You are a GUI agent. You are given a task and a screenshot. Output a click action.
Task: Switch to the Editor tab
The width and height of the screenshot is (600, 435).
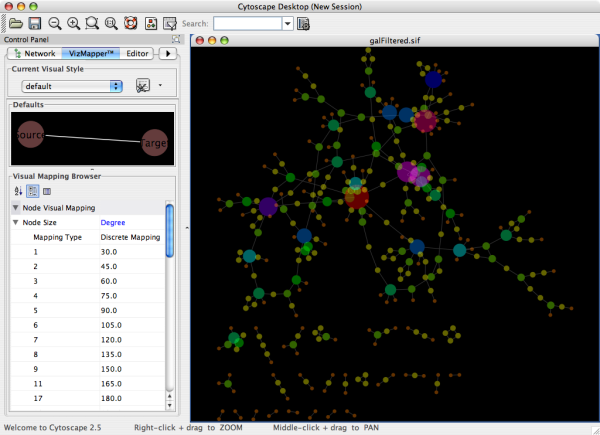pyautogui.click(x=137, y=53)
